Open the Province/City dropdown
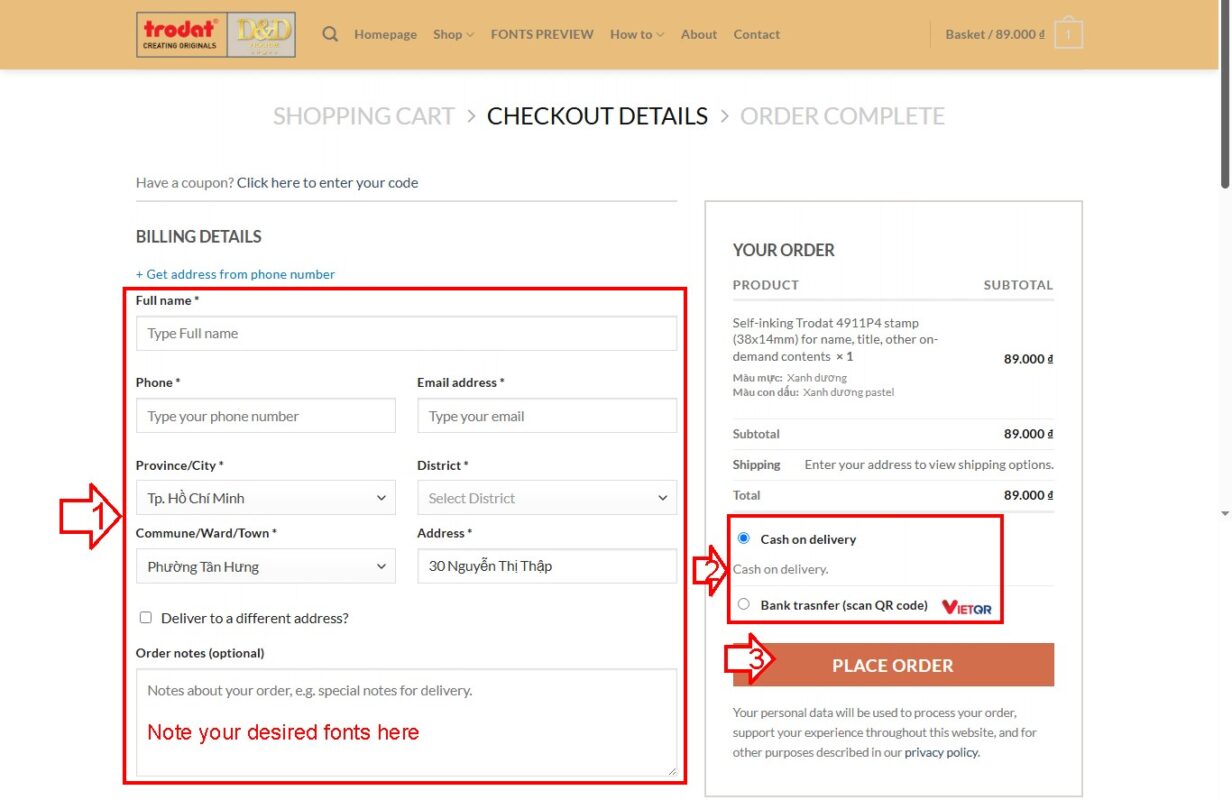Viewport: 1232px width, 800px height. point(265,498)
